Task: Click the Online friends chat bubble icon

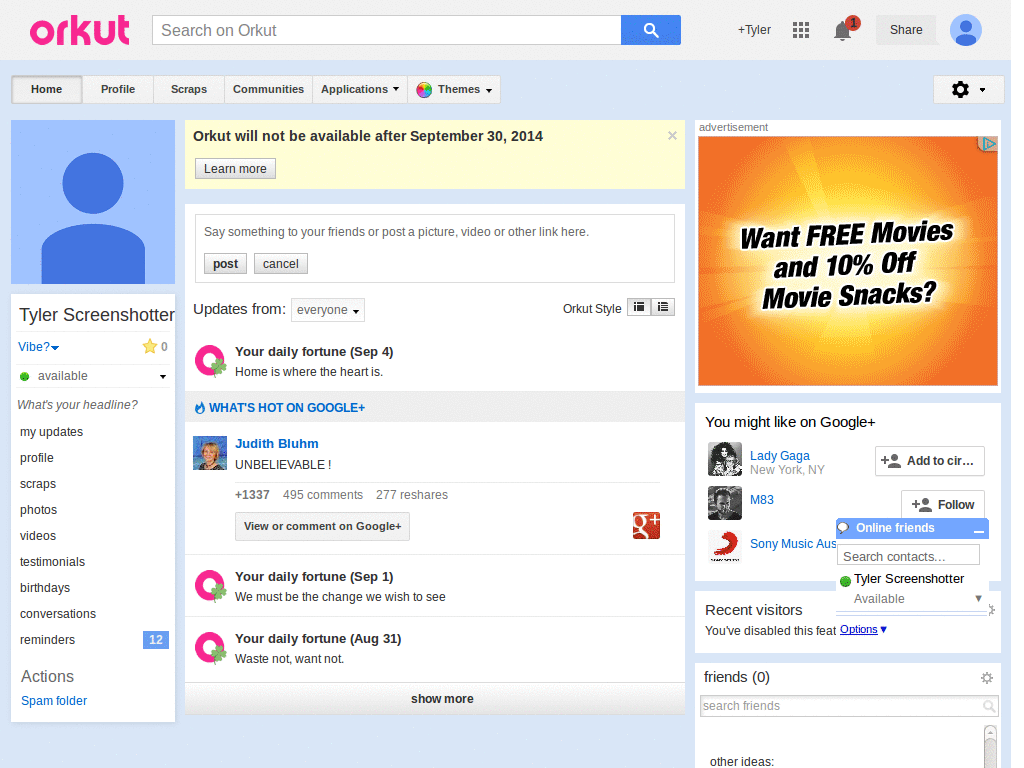Action: 844,528
